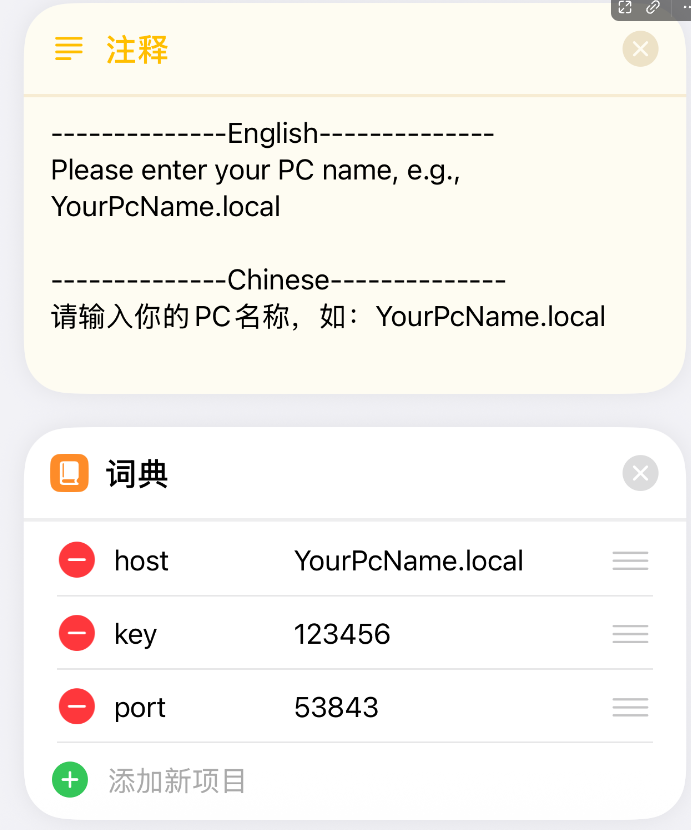Viewport: 691px width, 830px height.
Task: Click the orange 词典 dictionary book icon
Action: pyautogui.click(x=69, y=473)
